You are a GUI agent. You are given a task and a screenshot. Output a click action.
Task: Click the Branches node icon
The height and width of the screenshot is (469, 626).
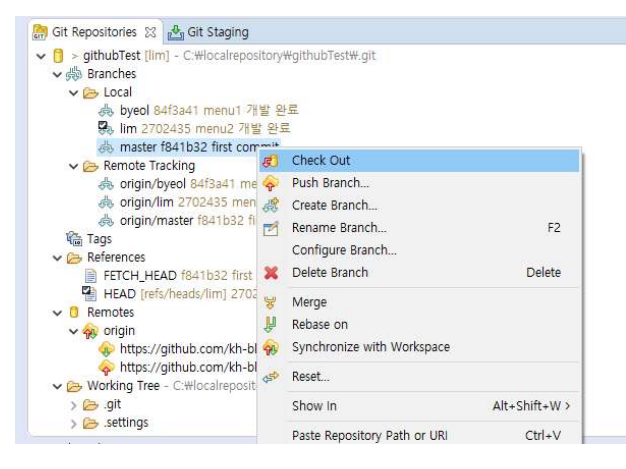point(74,74)
